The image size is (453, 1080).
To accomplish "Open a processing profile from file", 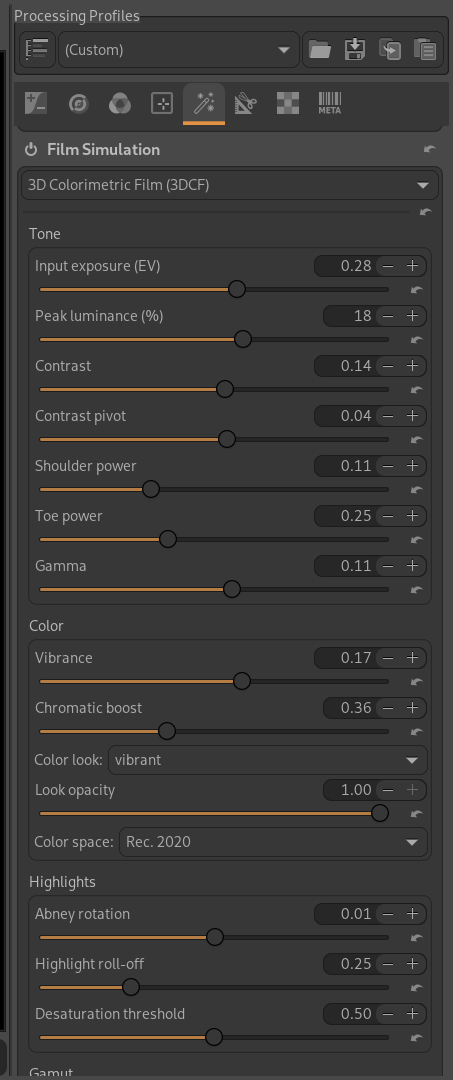I will tap(319, 50).
